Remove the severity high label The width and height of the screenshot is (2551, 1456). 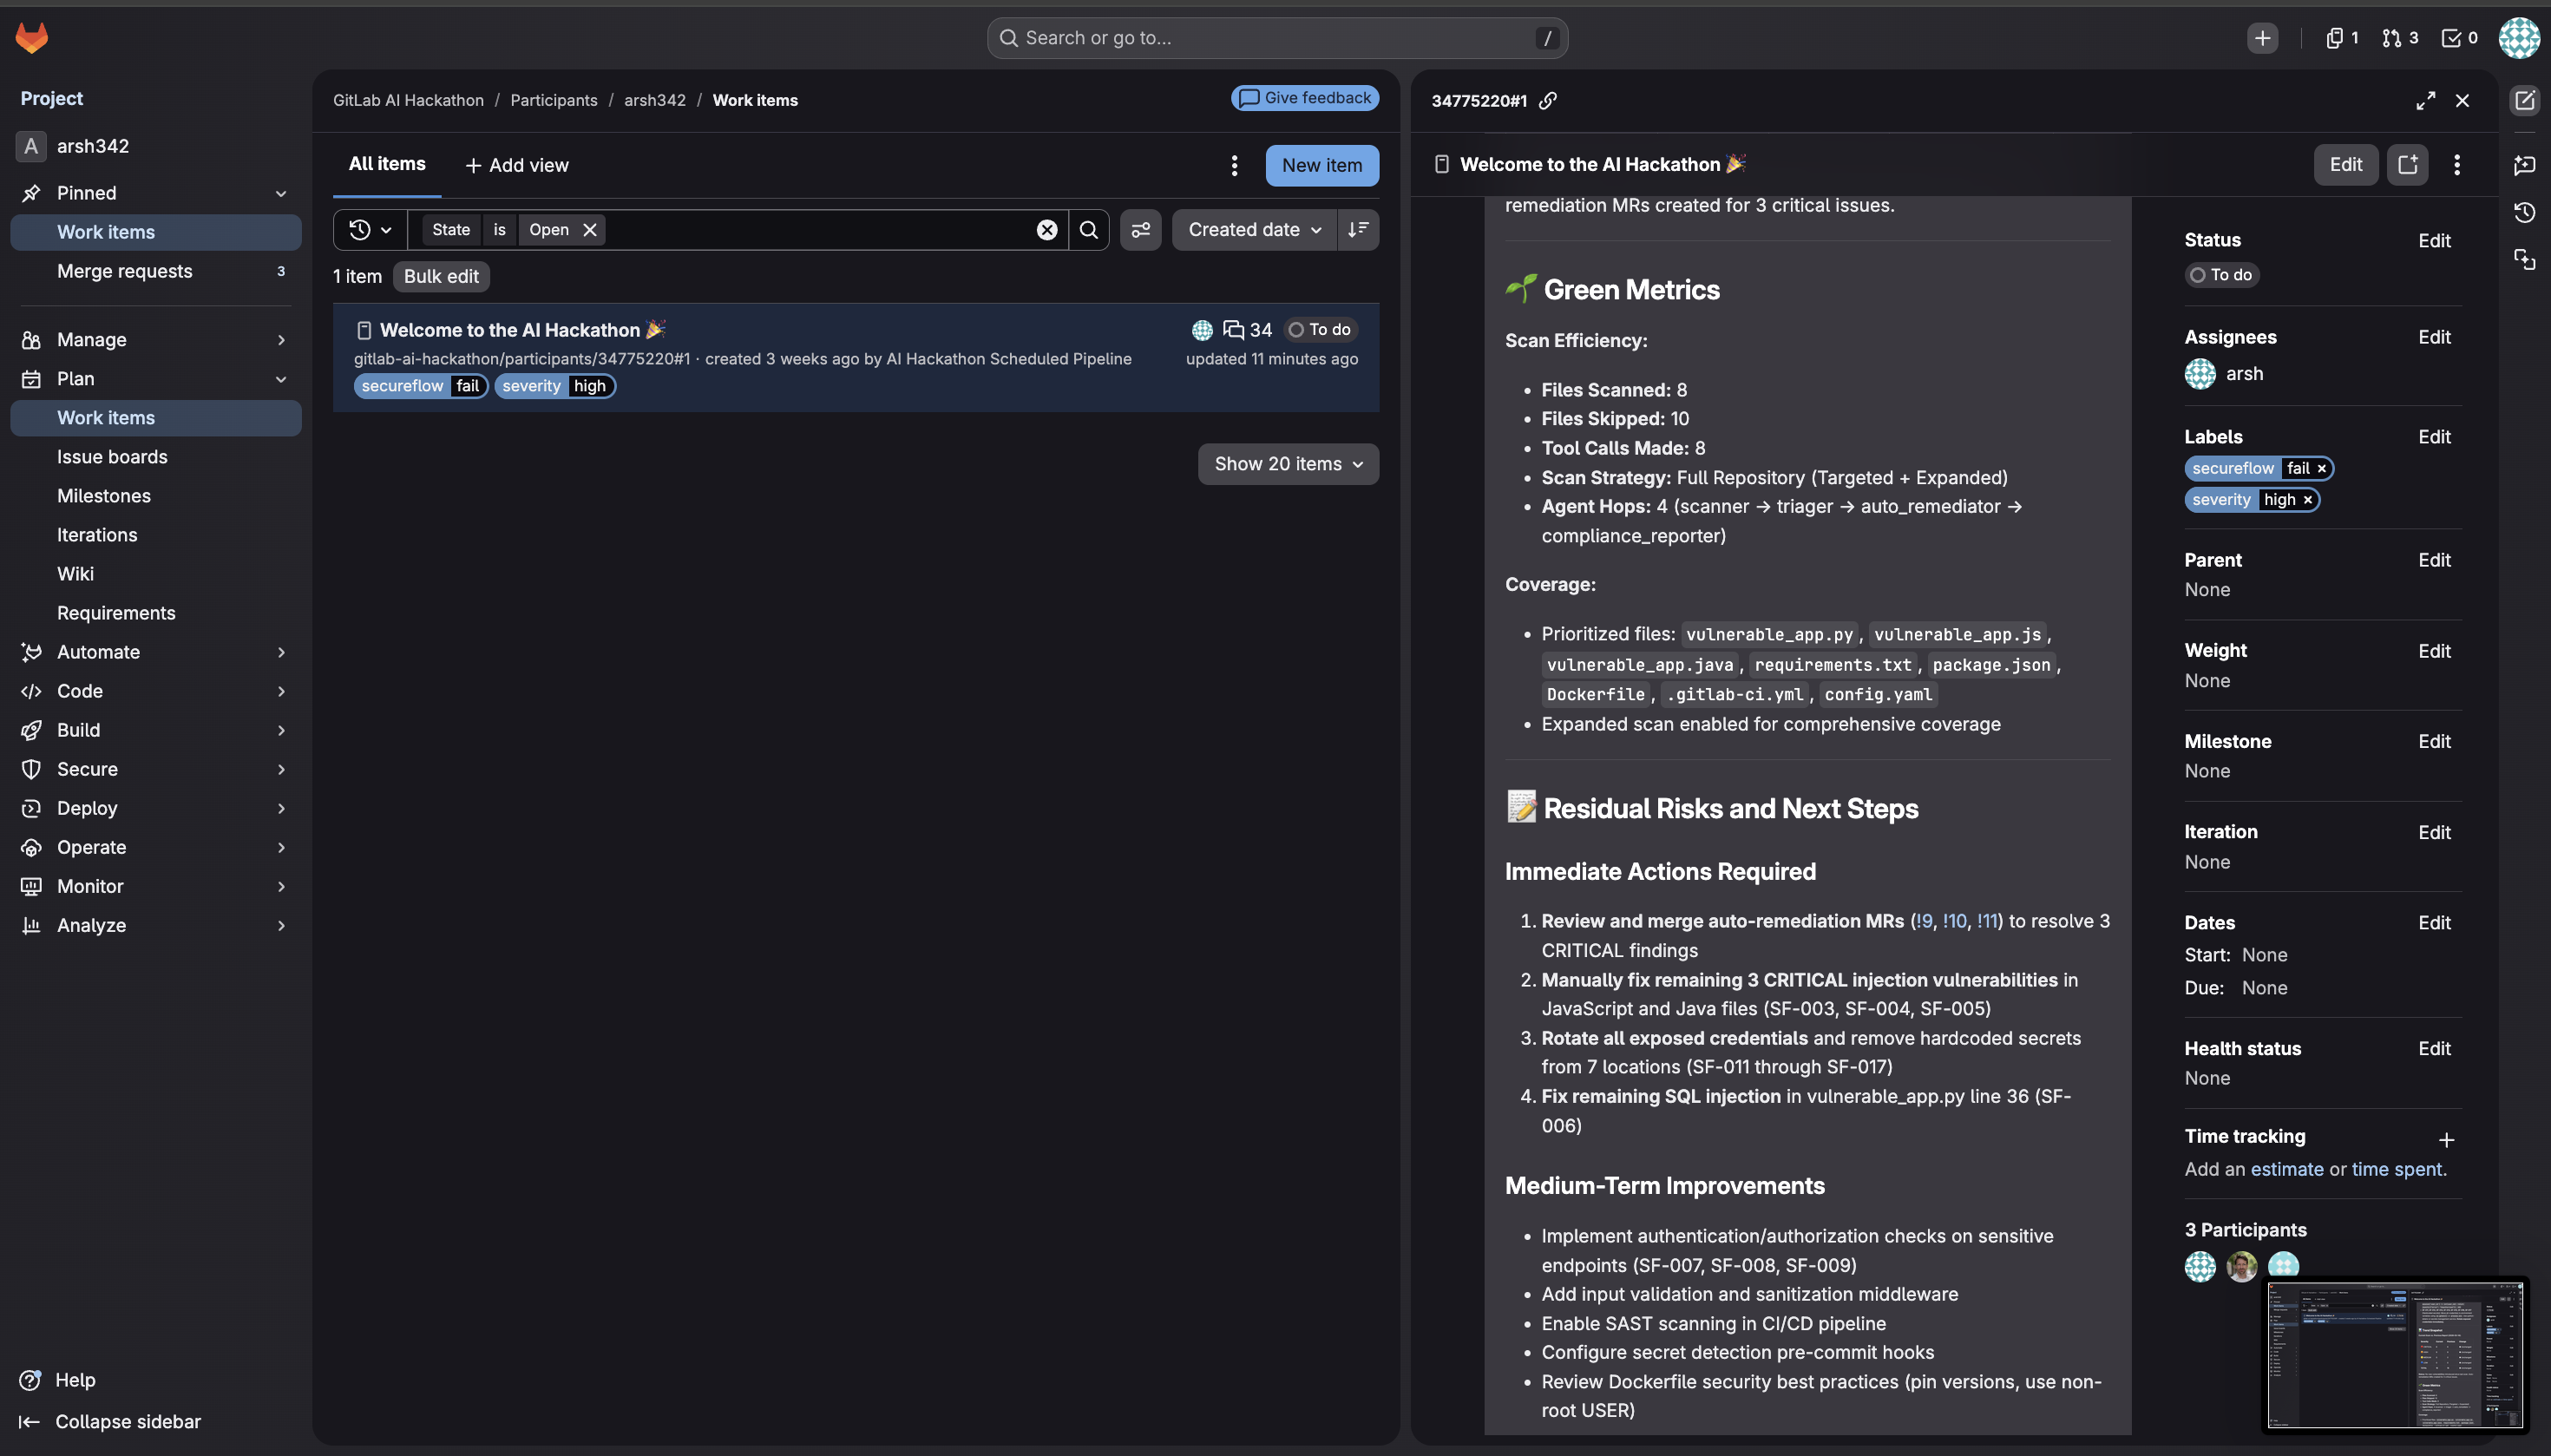2307,500
